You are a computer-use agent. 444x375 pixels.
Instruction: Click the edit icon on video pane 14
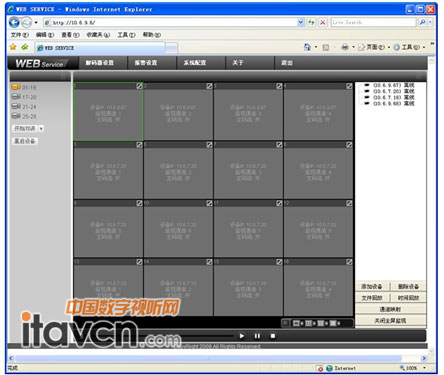pos(209,262)
